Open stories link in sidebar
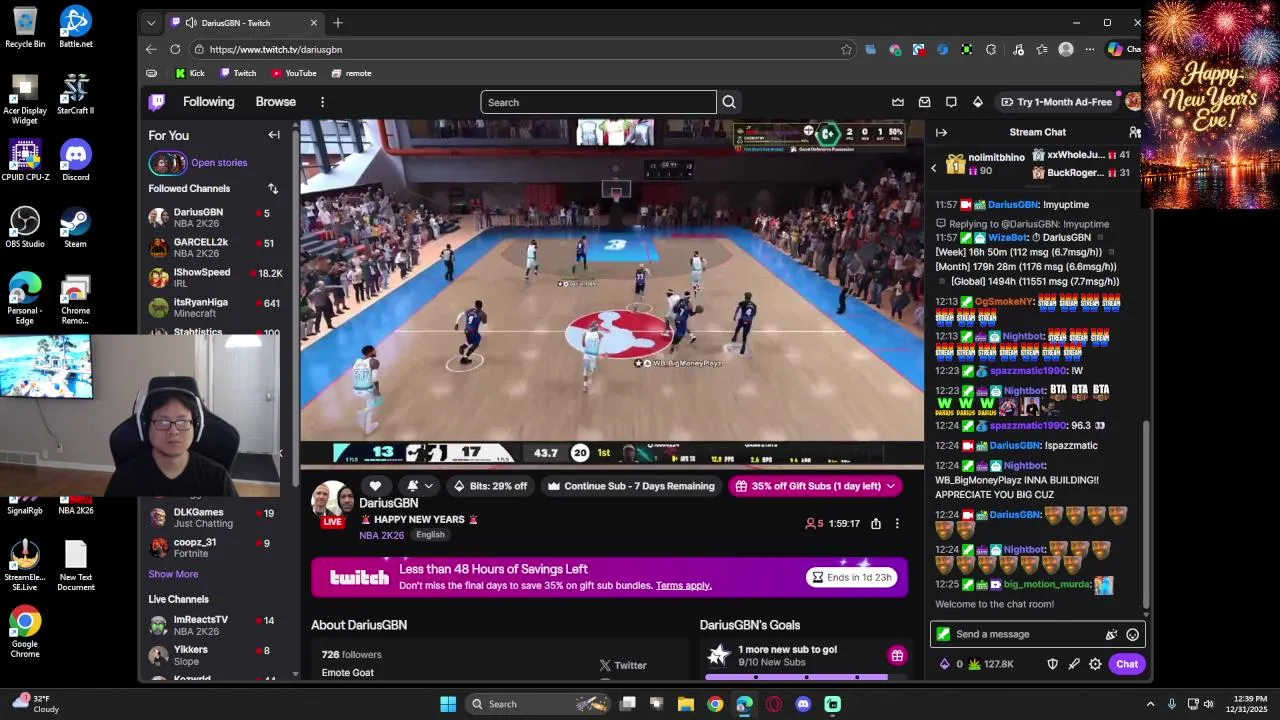This screenshot has width=1280, height=720. [219, 163]
